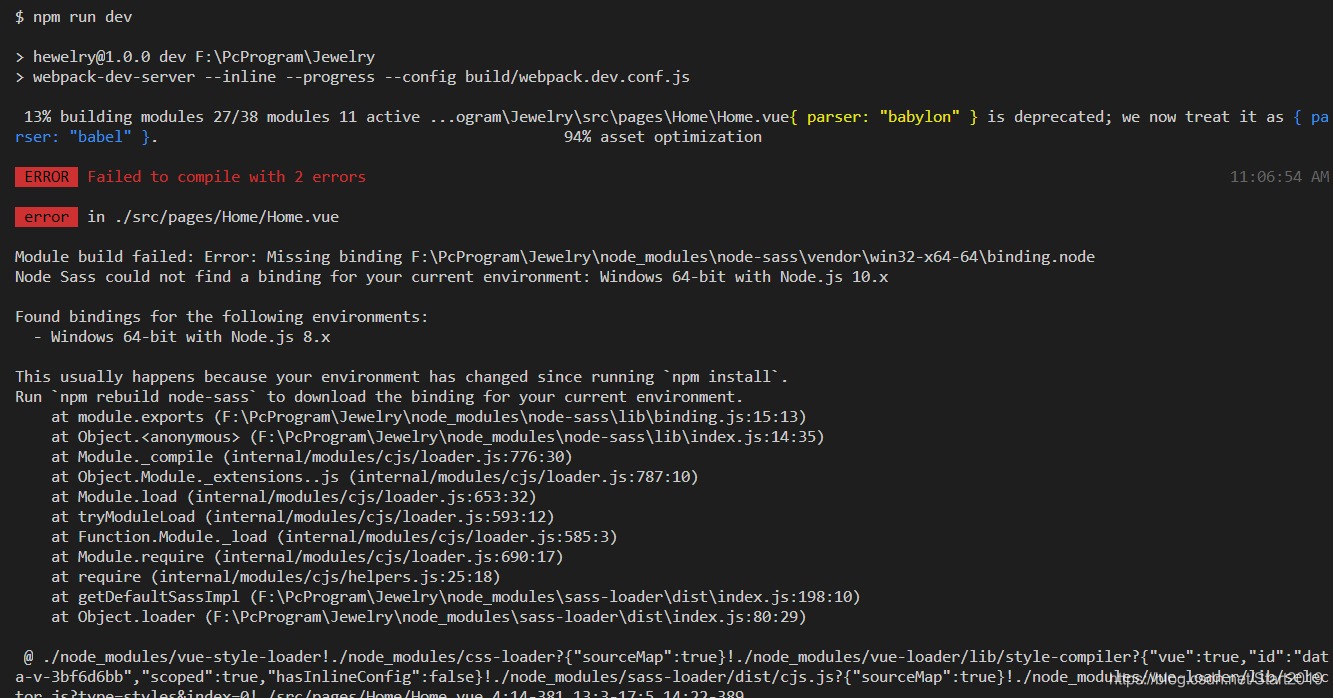Click the 11:06:54 AM timestamp
Image resolution: width=1333 pixels, height=698 pixels.
(1279, 177)
